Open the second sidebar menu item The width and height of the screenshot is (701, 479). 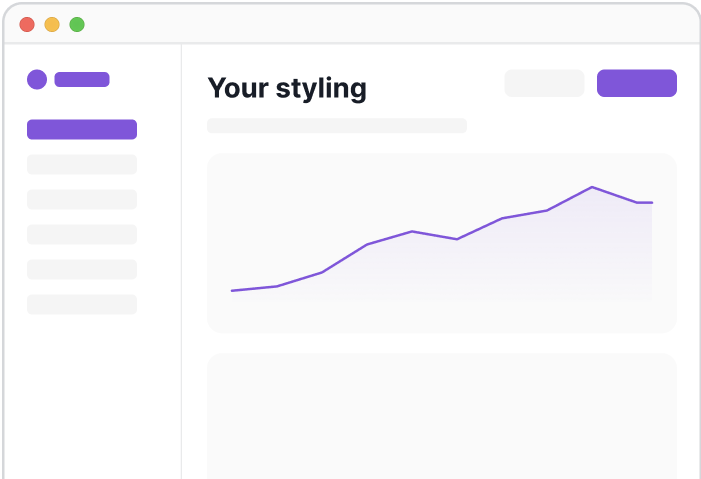pyautogui.click(x=82, y=164)
